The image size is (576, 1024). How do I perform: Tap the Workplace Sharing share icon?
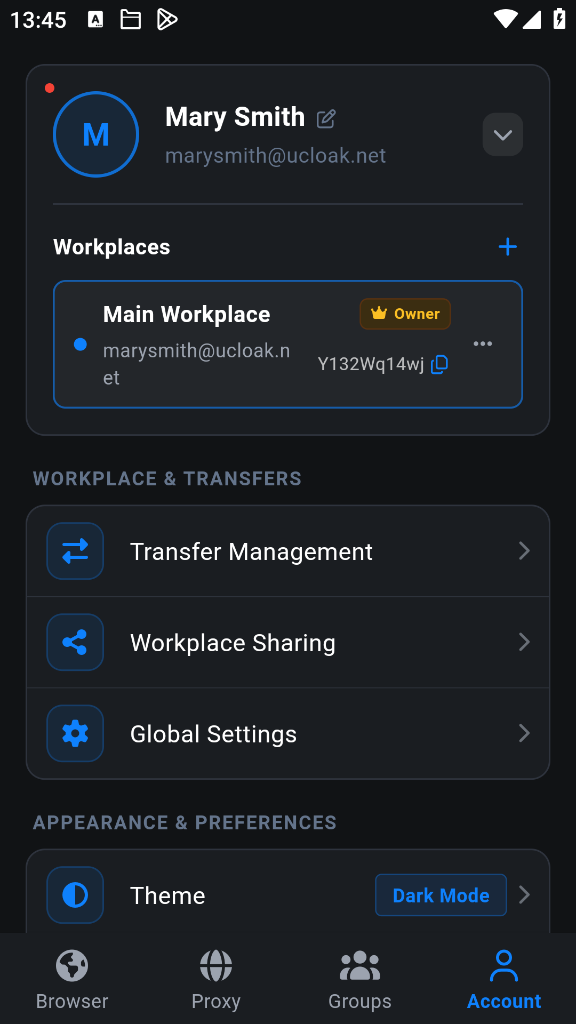(75, 643)
